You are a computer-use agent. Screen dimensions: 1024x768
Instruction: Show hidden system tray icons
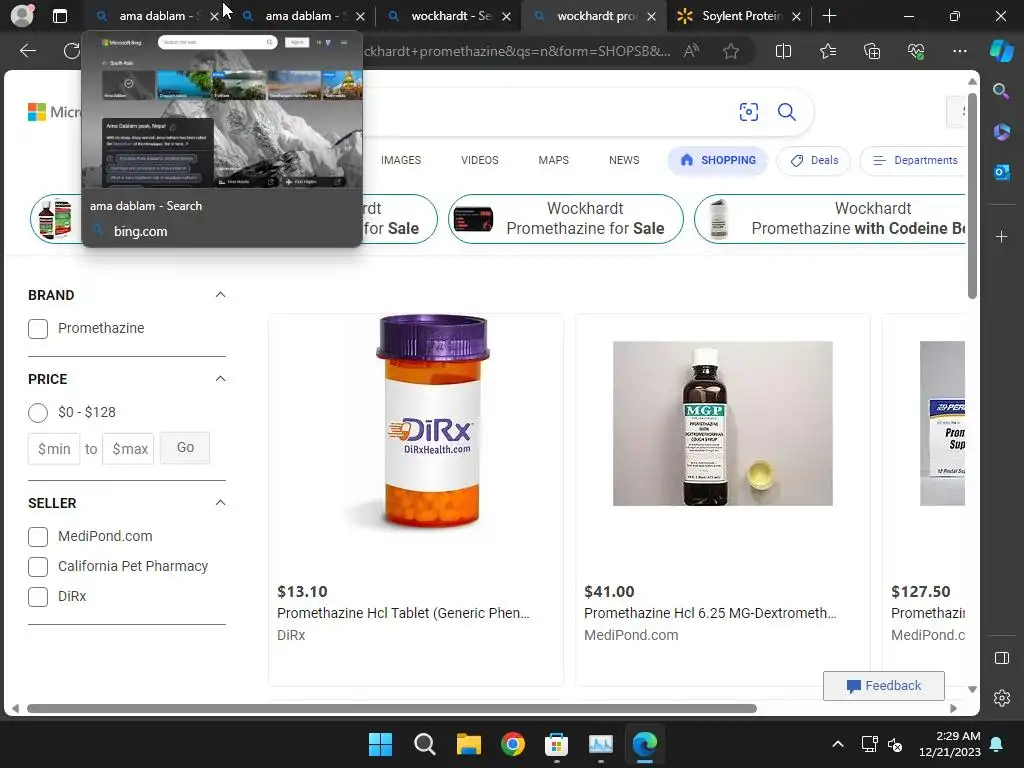(838, 744)
